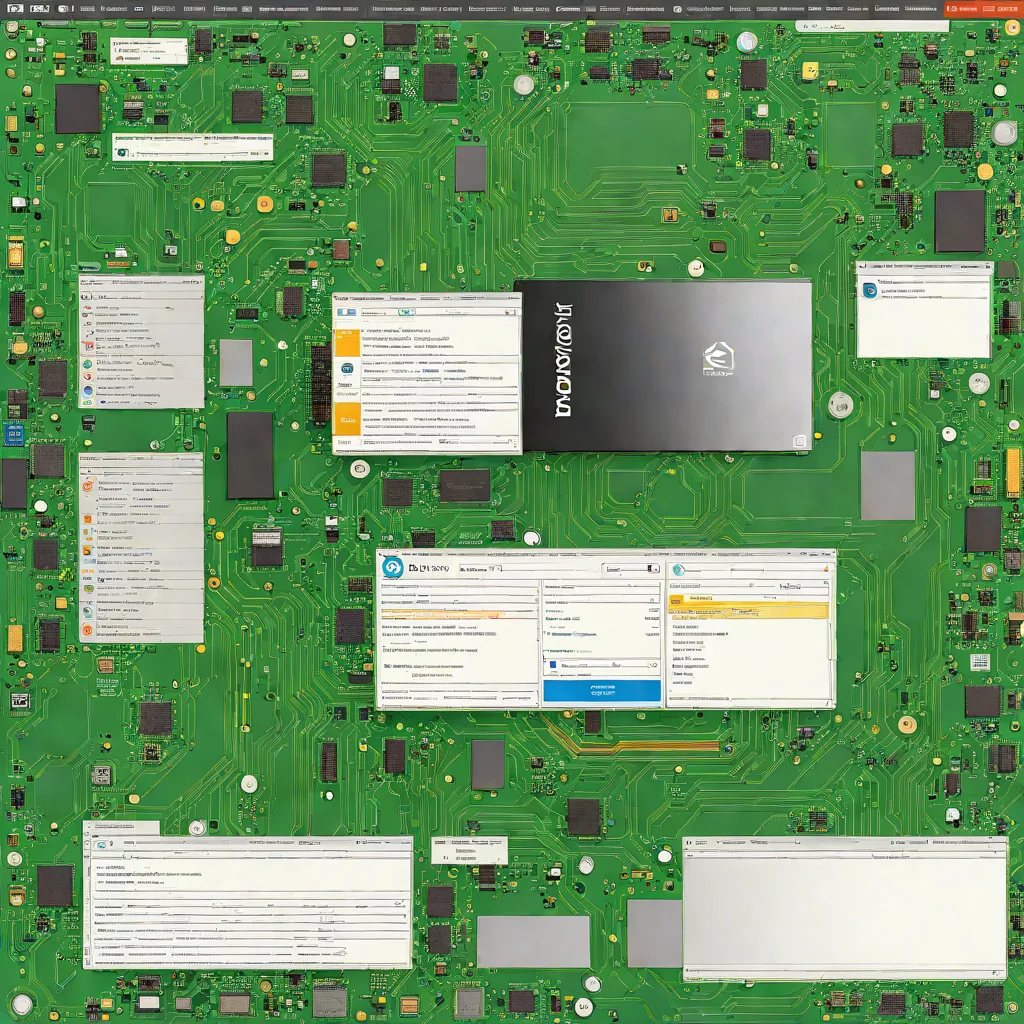This screenshot has width=1024, height=1024.
Task: Select the blue sphere icon row in upper list window
Action: coord(141,391)
